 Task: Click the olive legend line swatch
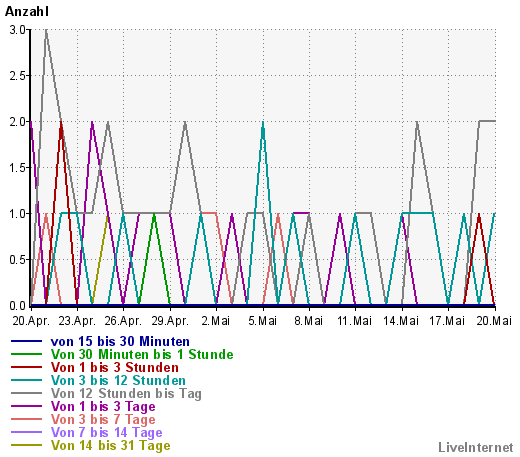point(26,445)
